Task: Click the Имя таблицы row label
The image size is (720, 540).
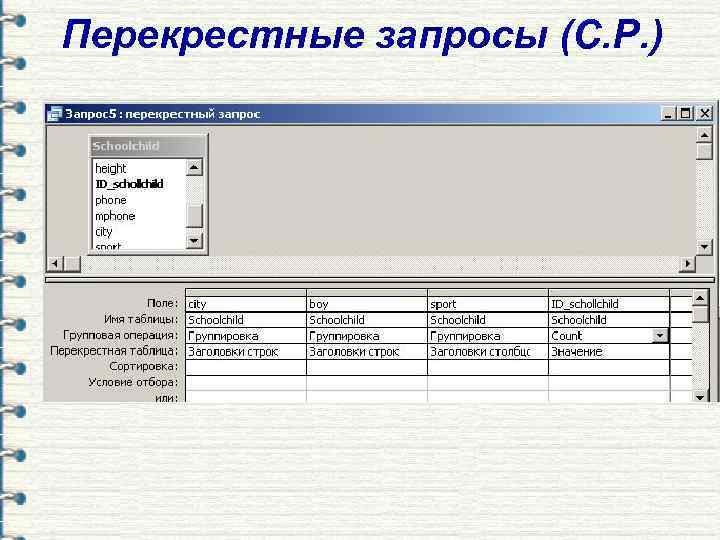Action: (x=141, y=319)
